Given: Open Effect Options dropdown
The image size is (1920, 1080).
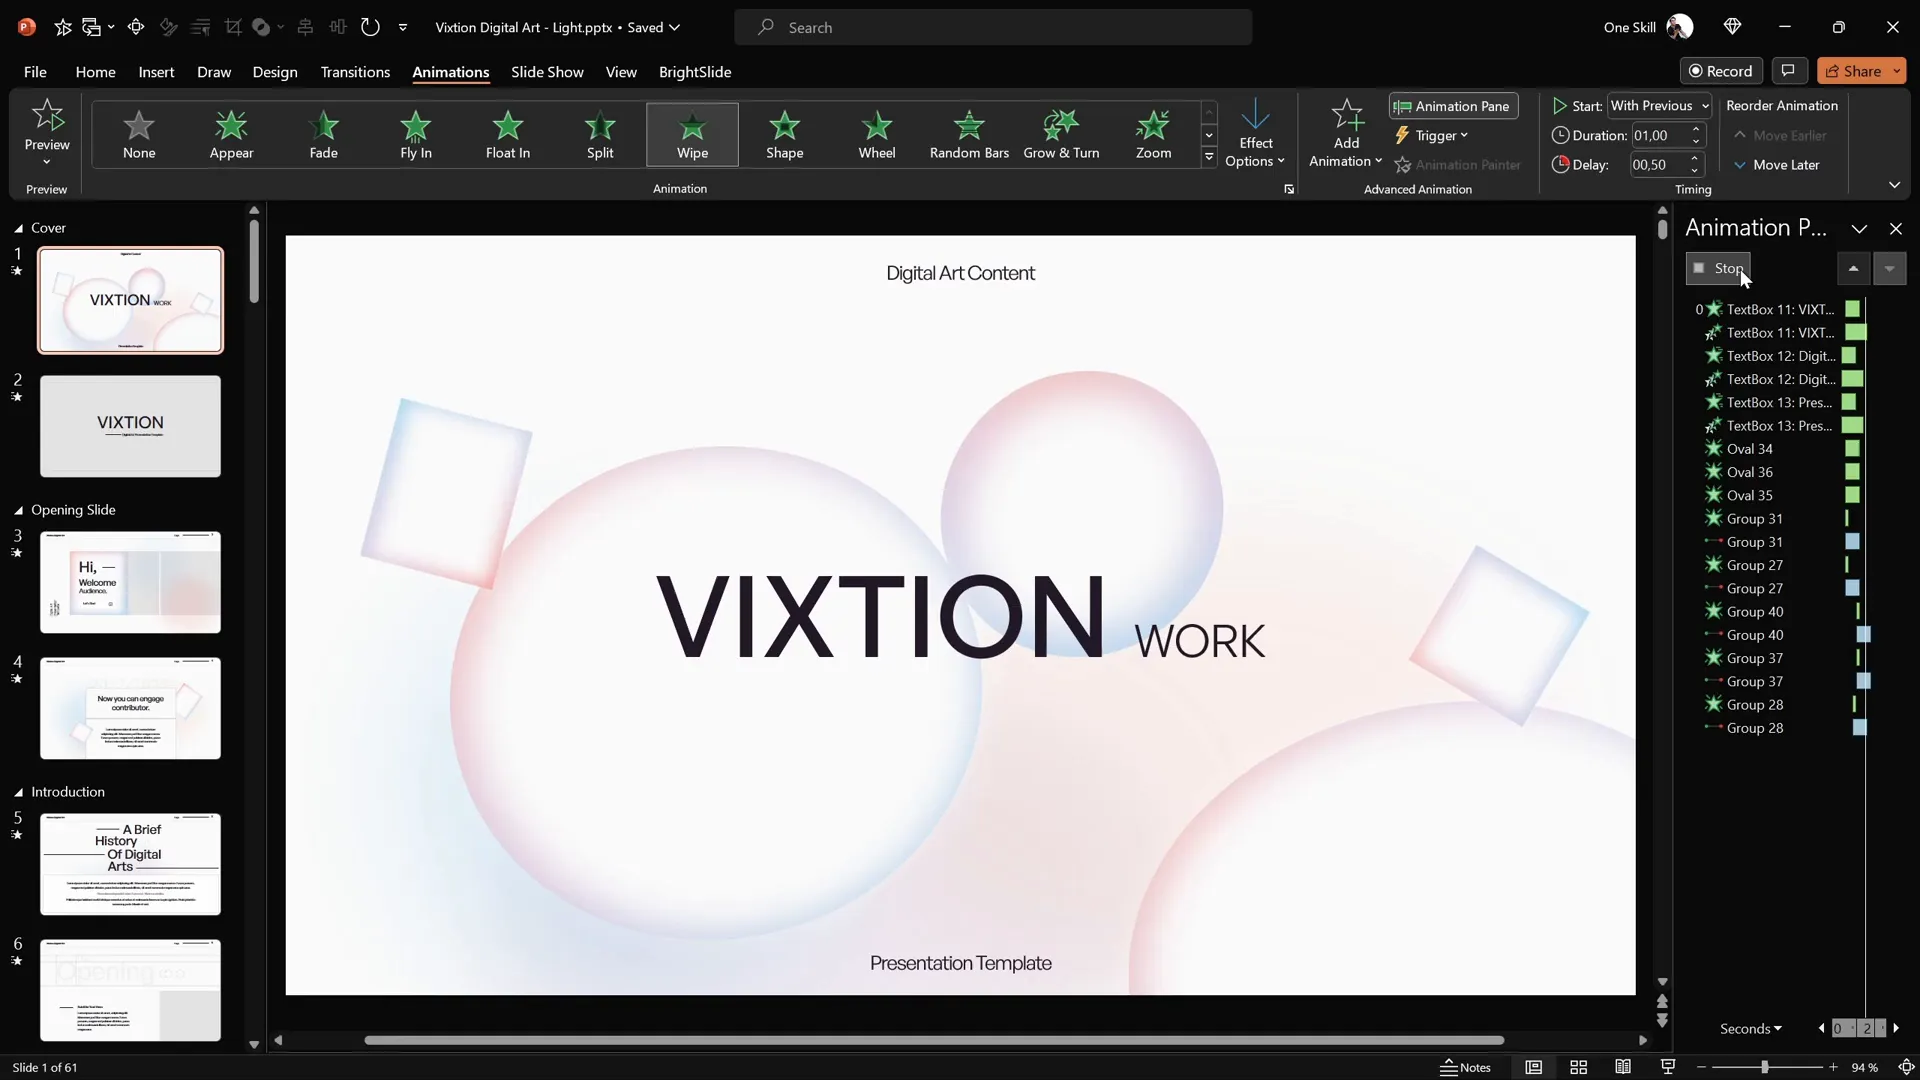Looking at the screenshot, I should pos(1255,134).
